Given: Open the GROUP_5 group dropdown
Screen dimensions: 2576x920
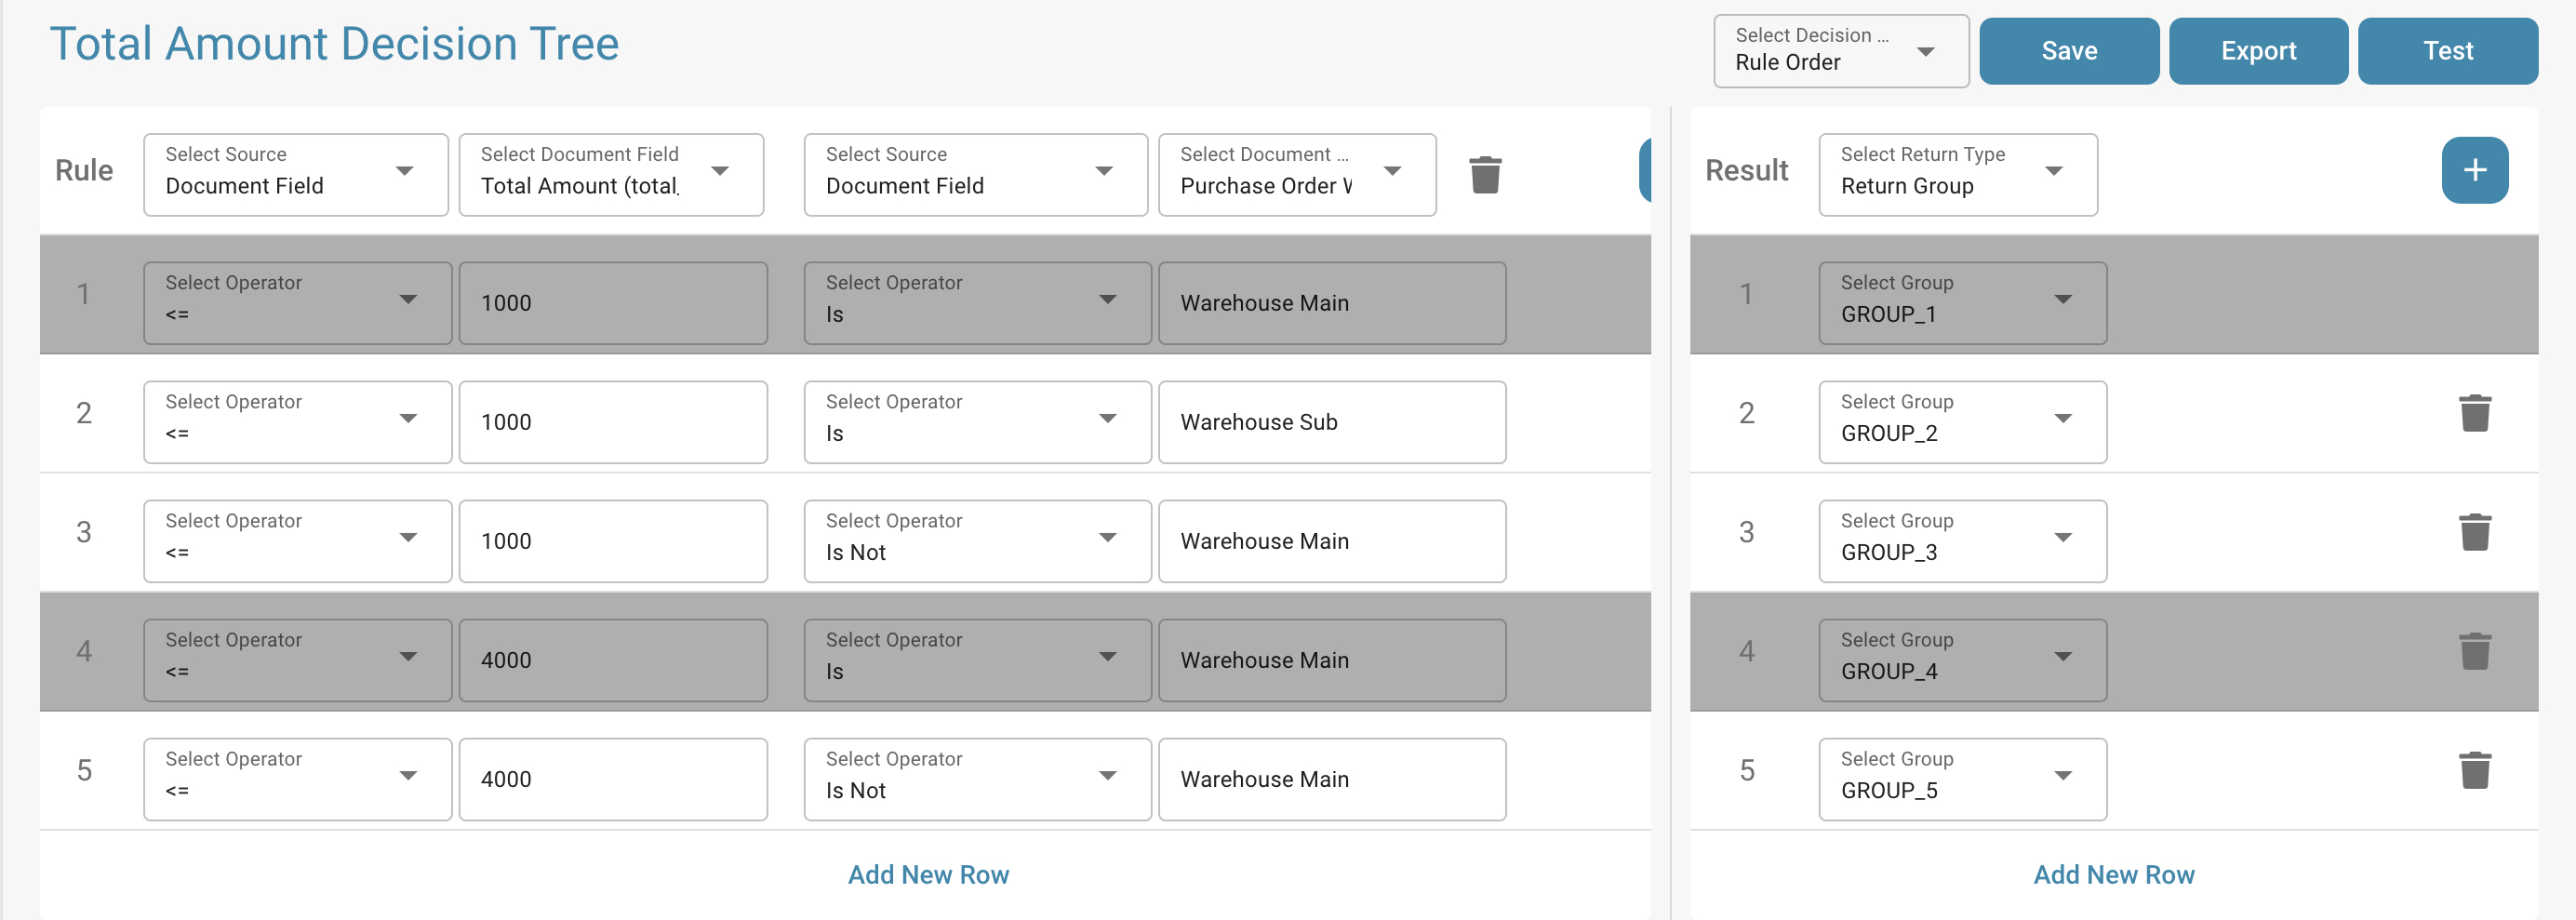Looking at the screenshot, I should tap(1962, 779).
